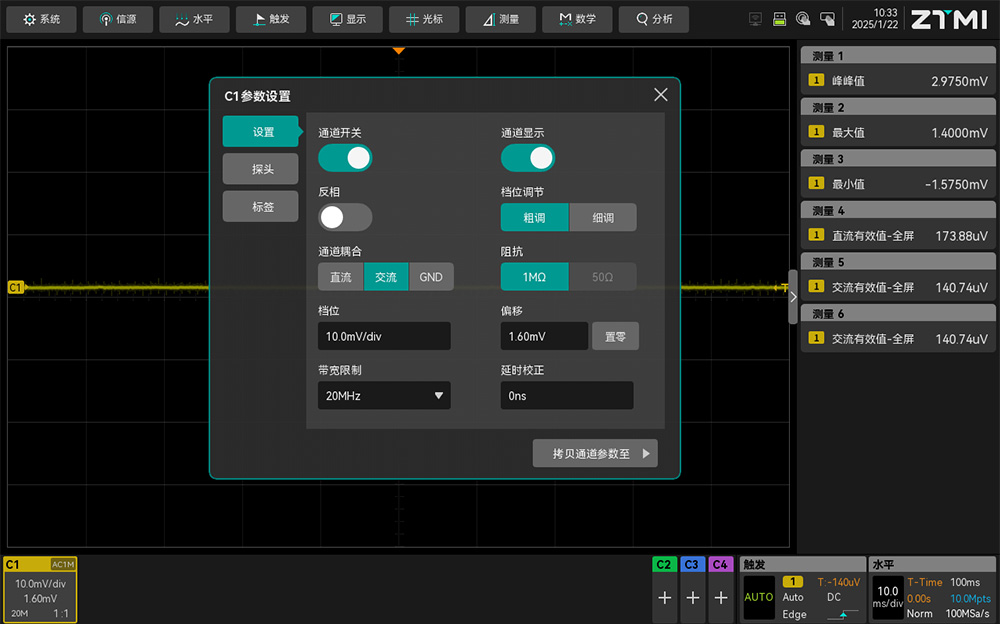Add channel C4 with its plus icon

(720, 597)
